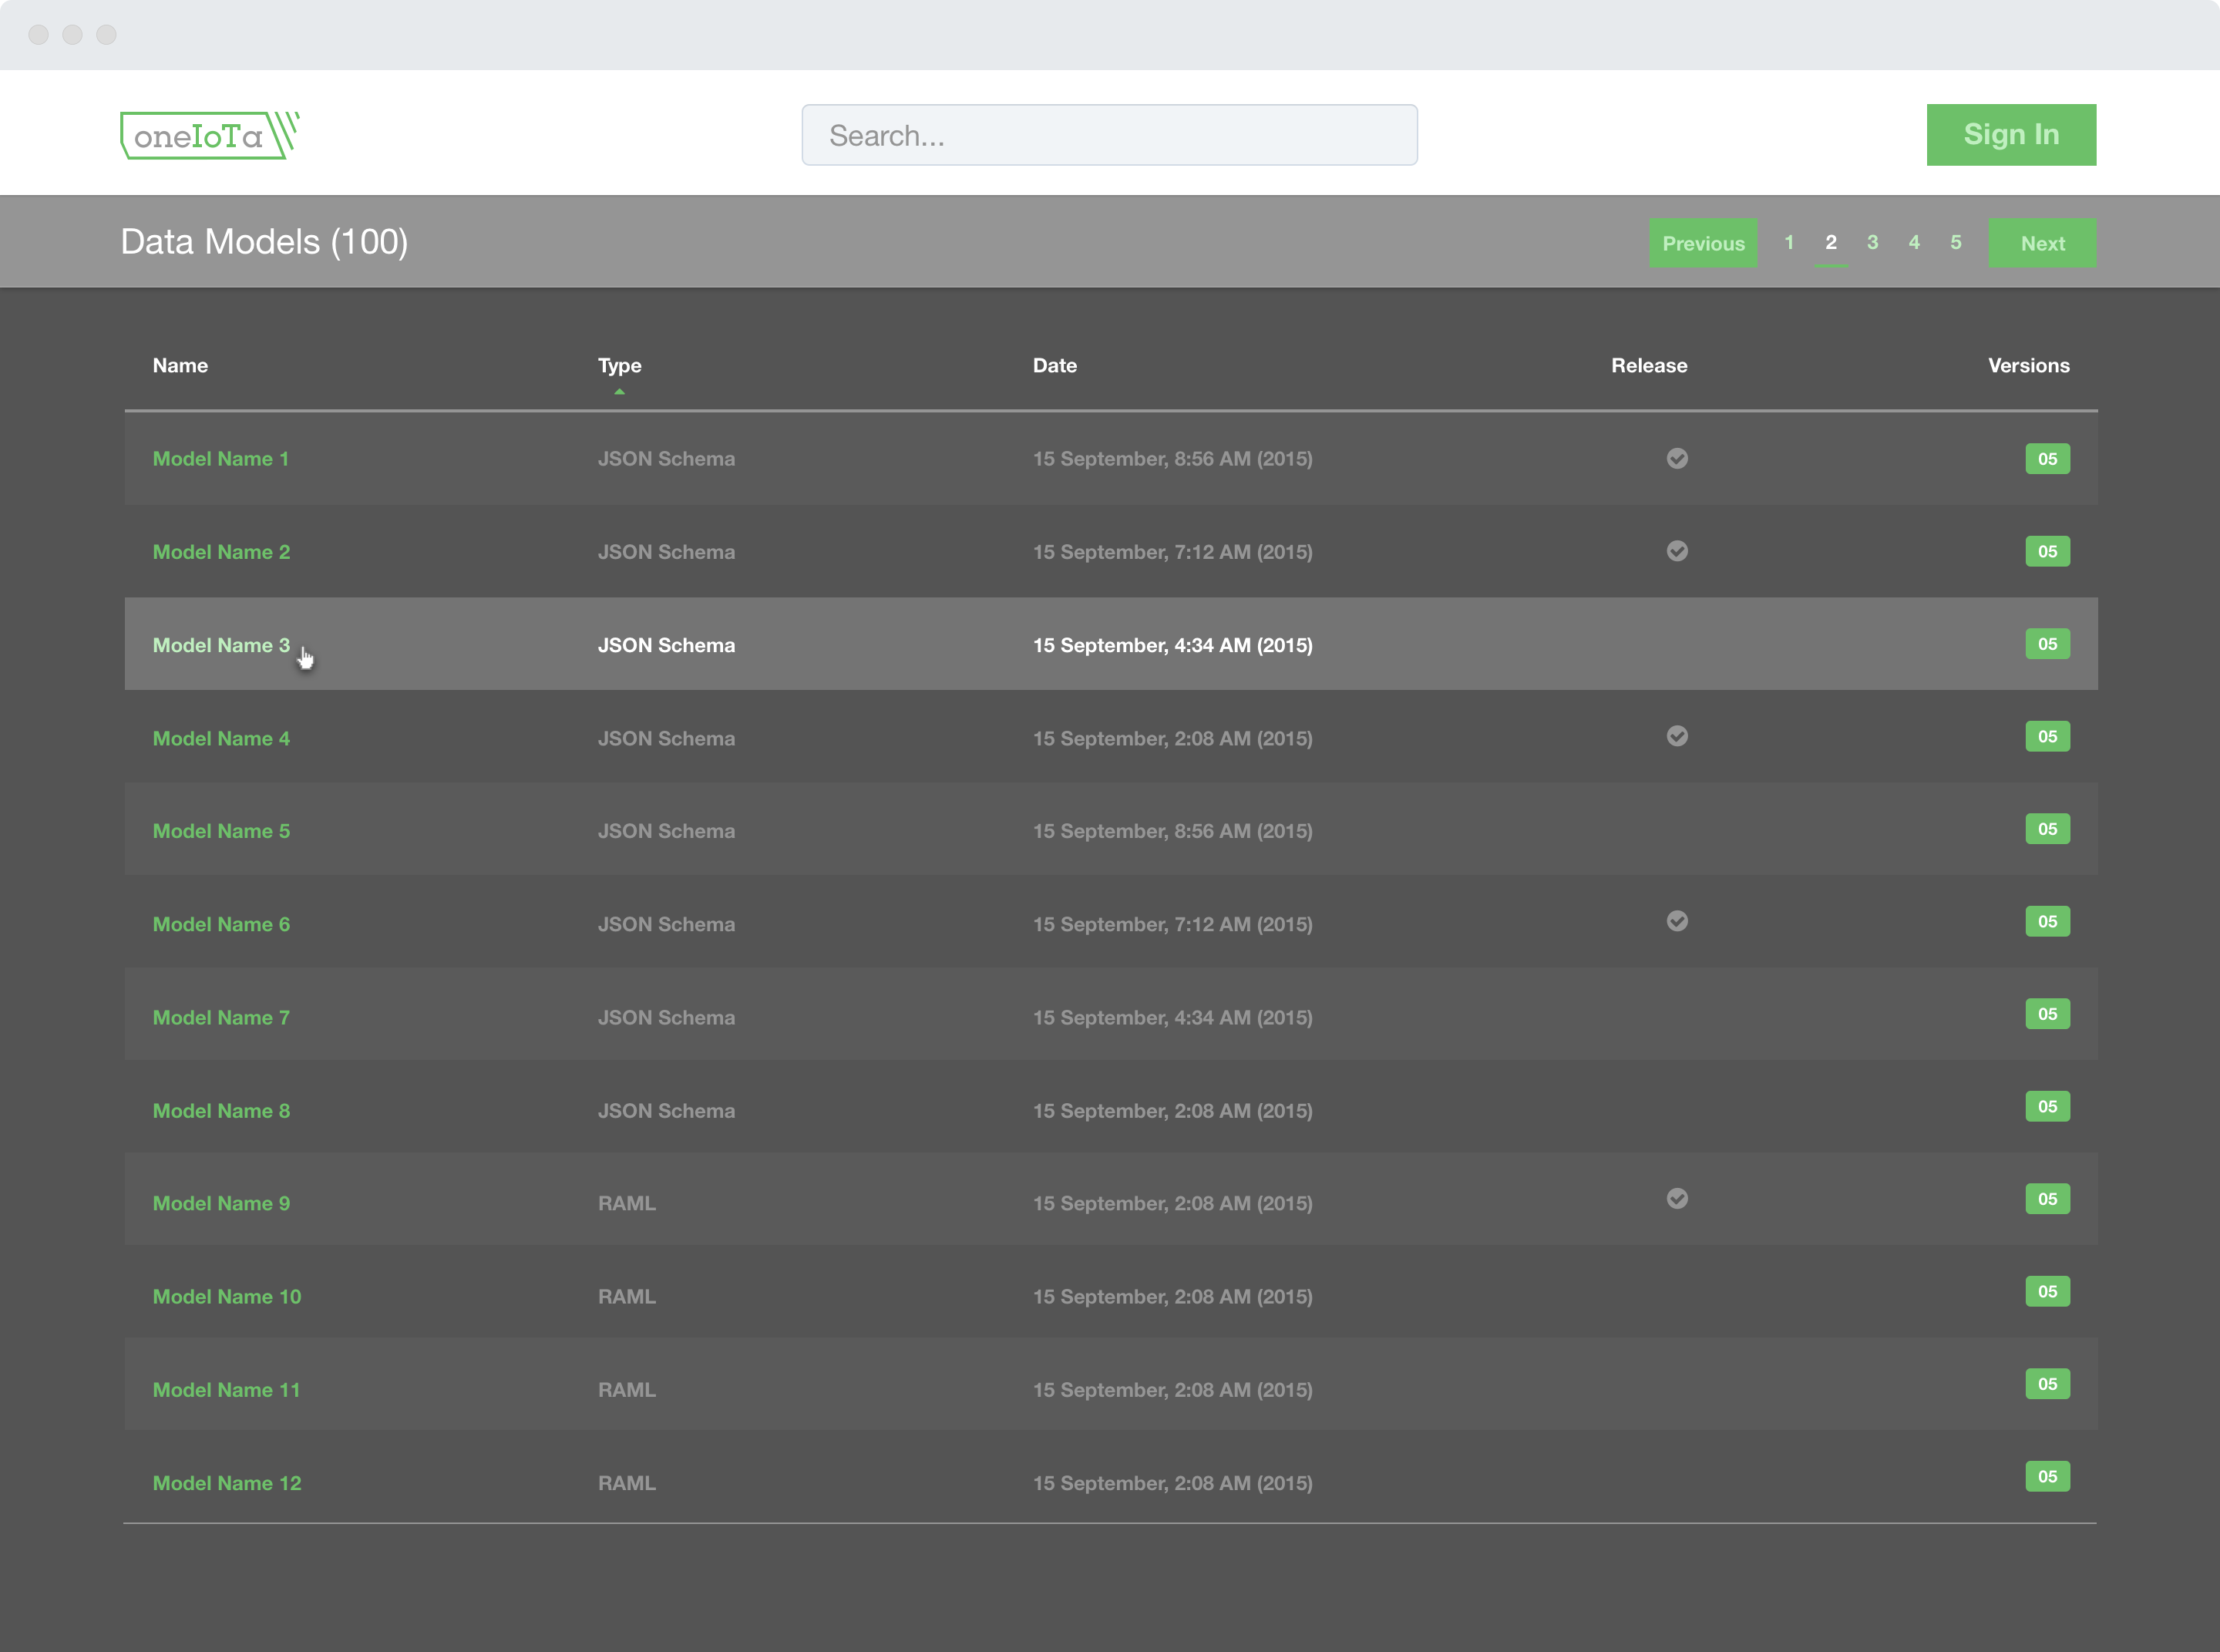Viewport: 2220px width, 1652px height.
Task: Click the 05 versions badge for Model Name 12
Action: point(2047,1476)
